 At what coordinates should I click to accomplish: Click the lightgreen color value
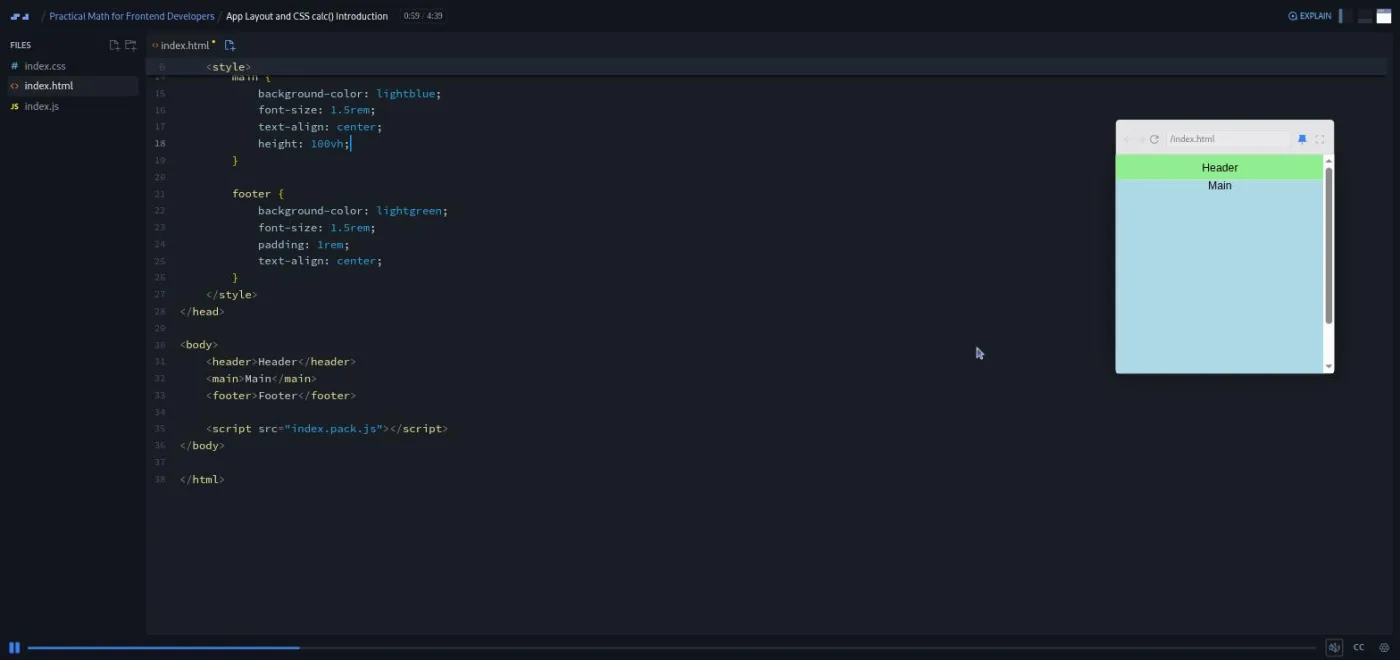click(x=409, y=211)
